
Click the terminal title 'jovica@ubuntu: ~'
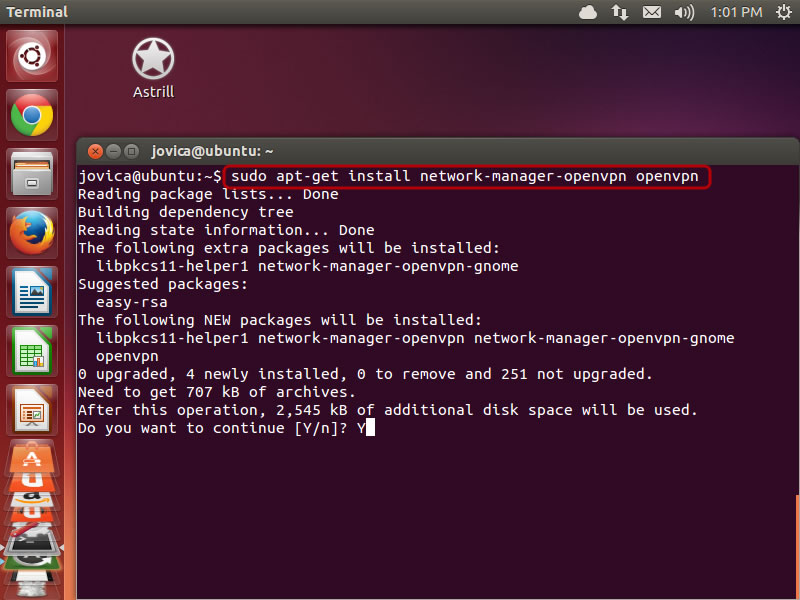212,152
